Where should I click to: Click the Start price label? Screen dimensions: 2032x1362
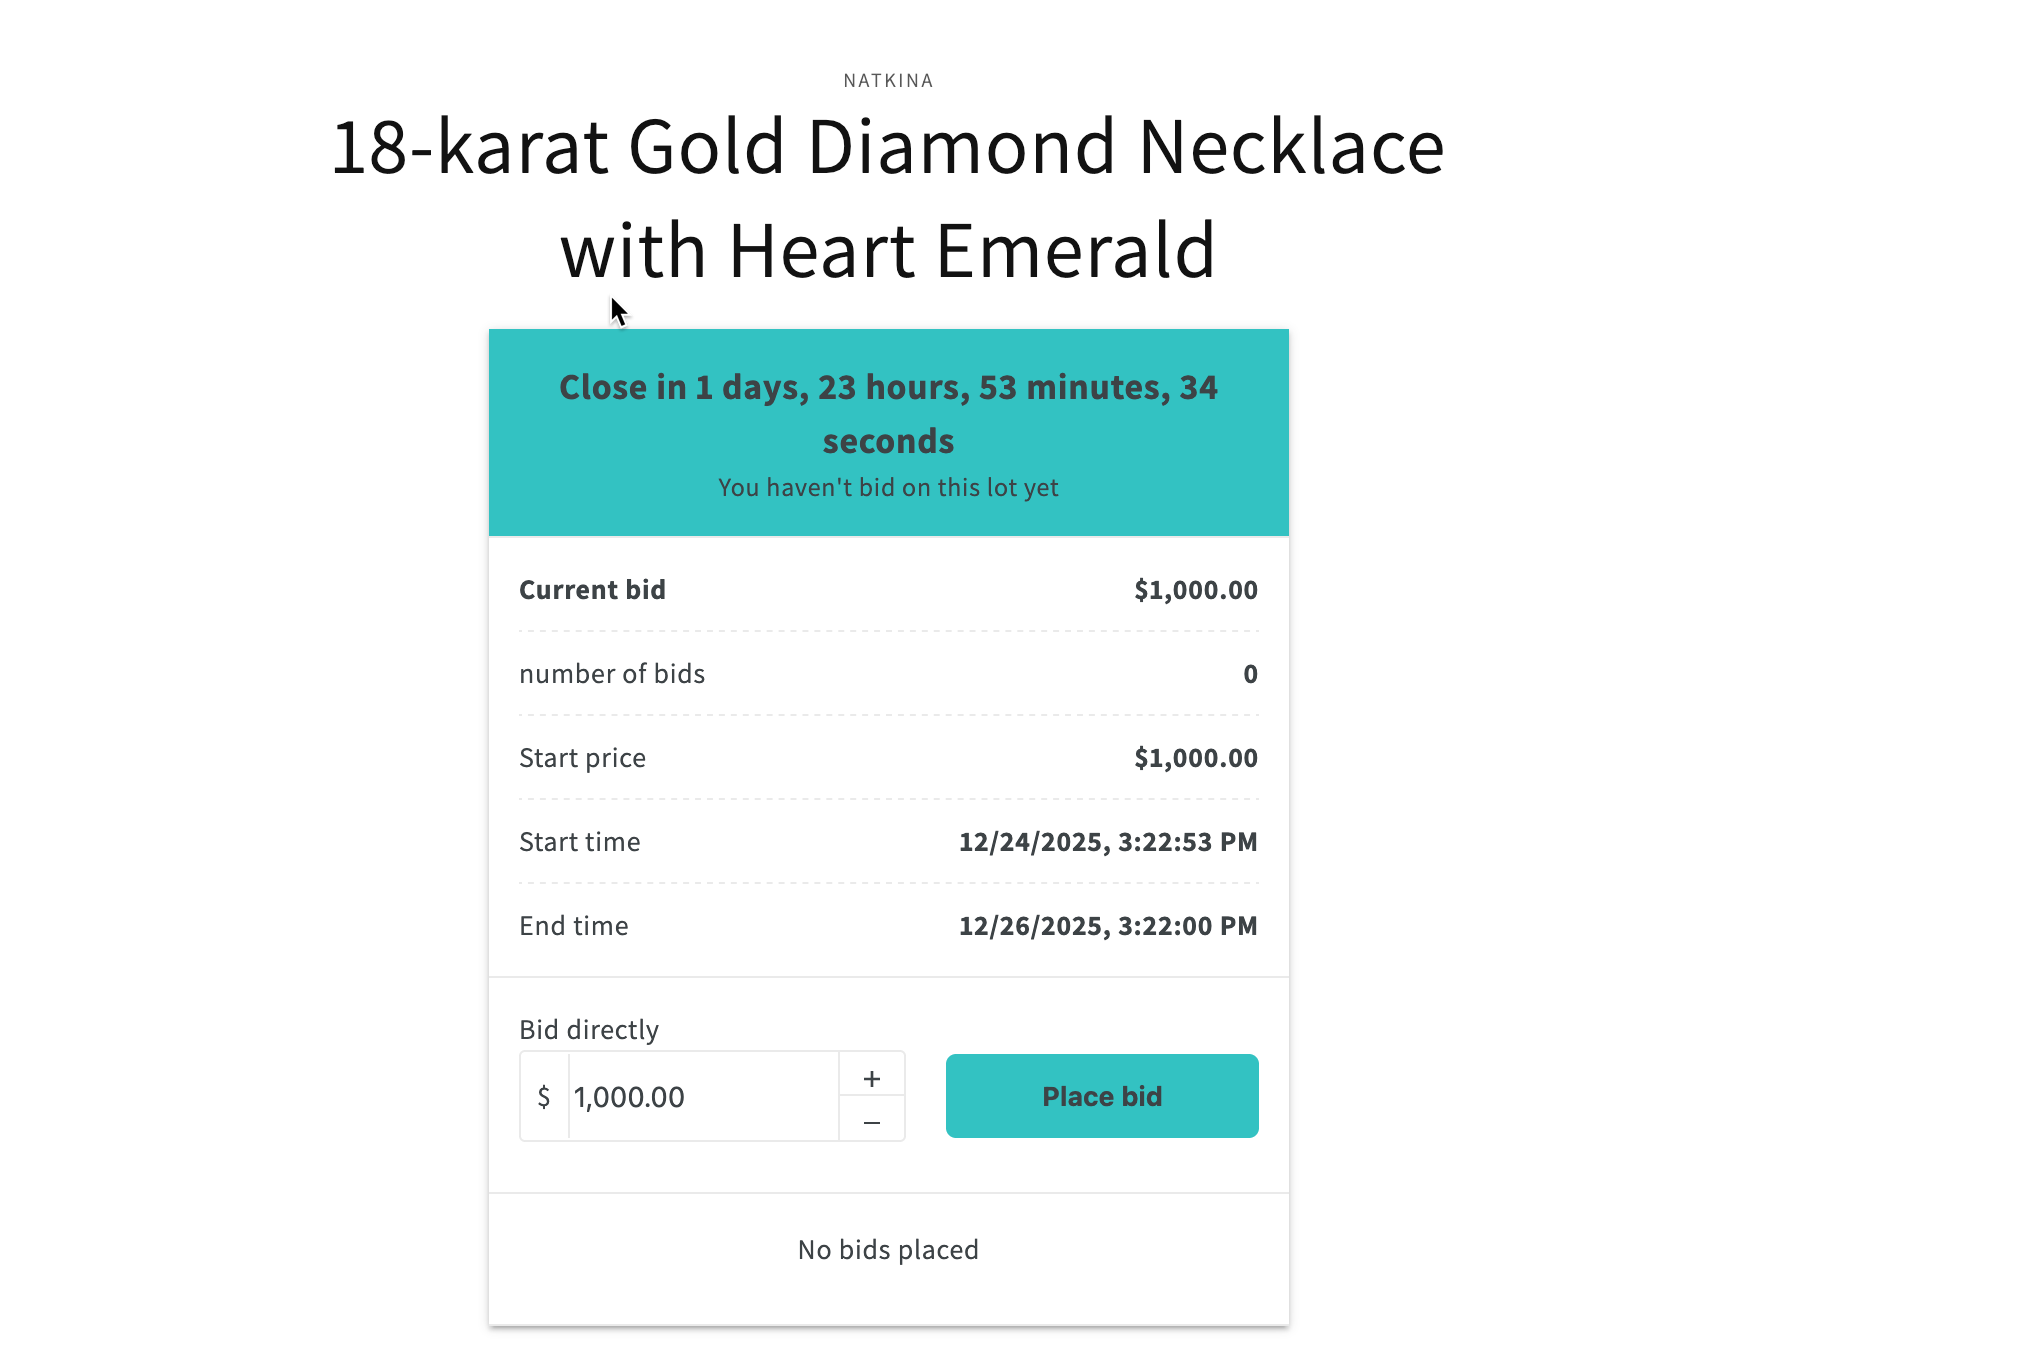coord(582,758)
